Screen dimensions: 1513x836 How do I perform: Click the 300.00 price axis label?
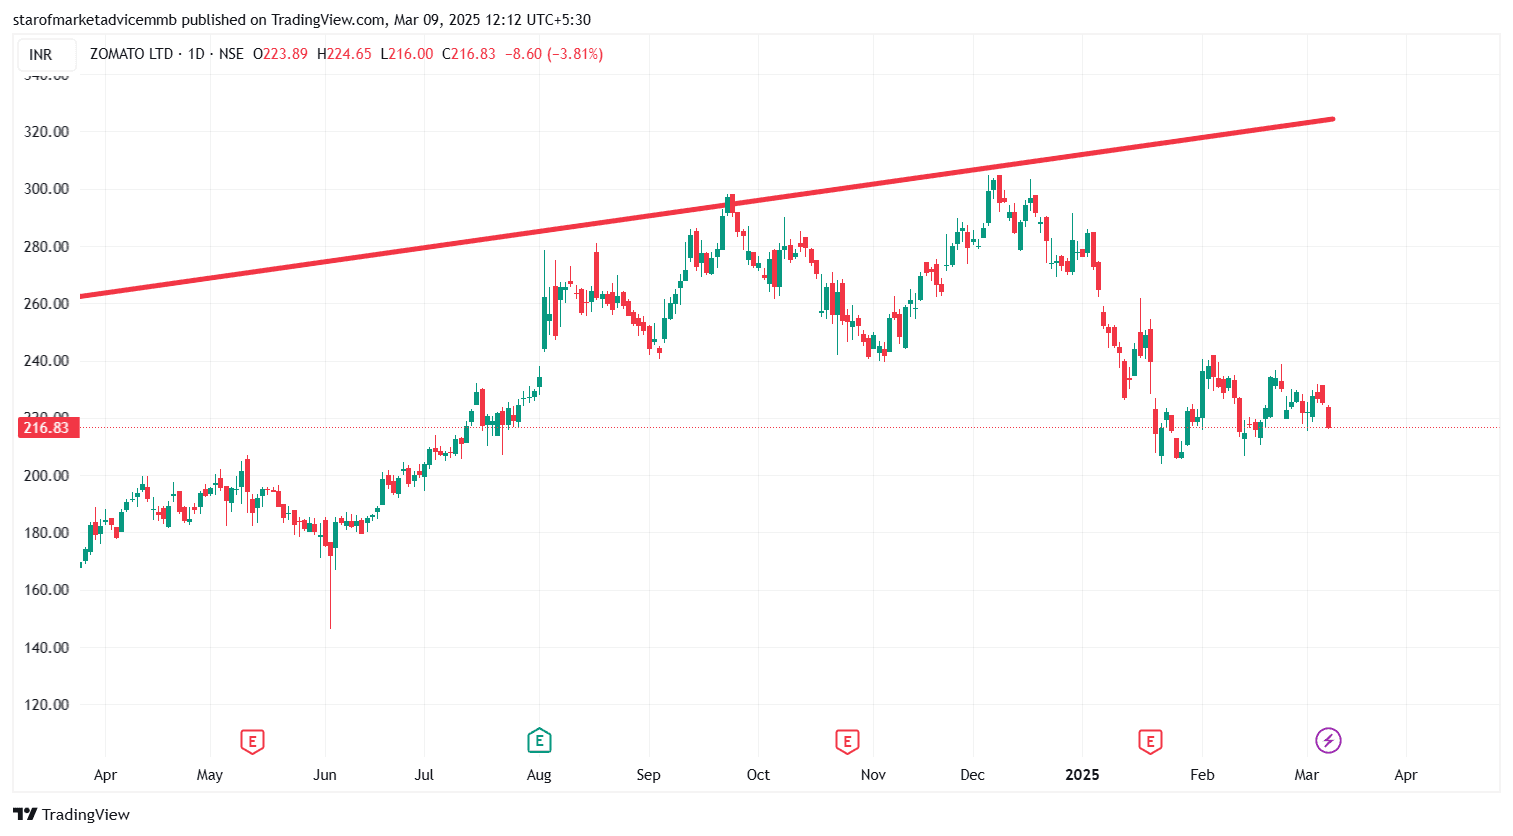[47, 189]
